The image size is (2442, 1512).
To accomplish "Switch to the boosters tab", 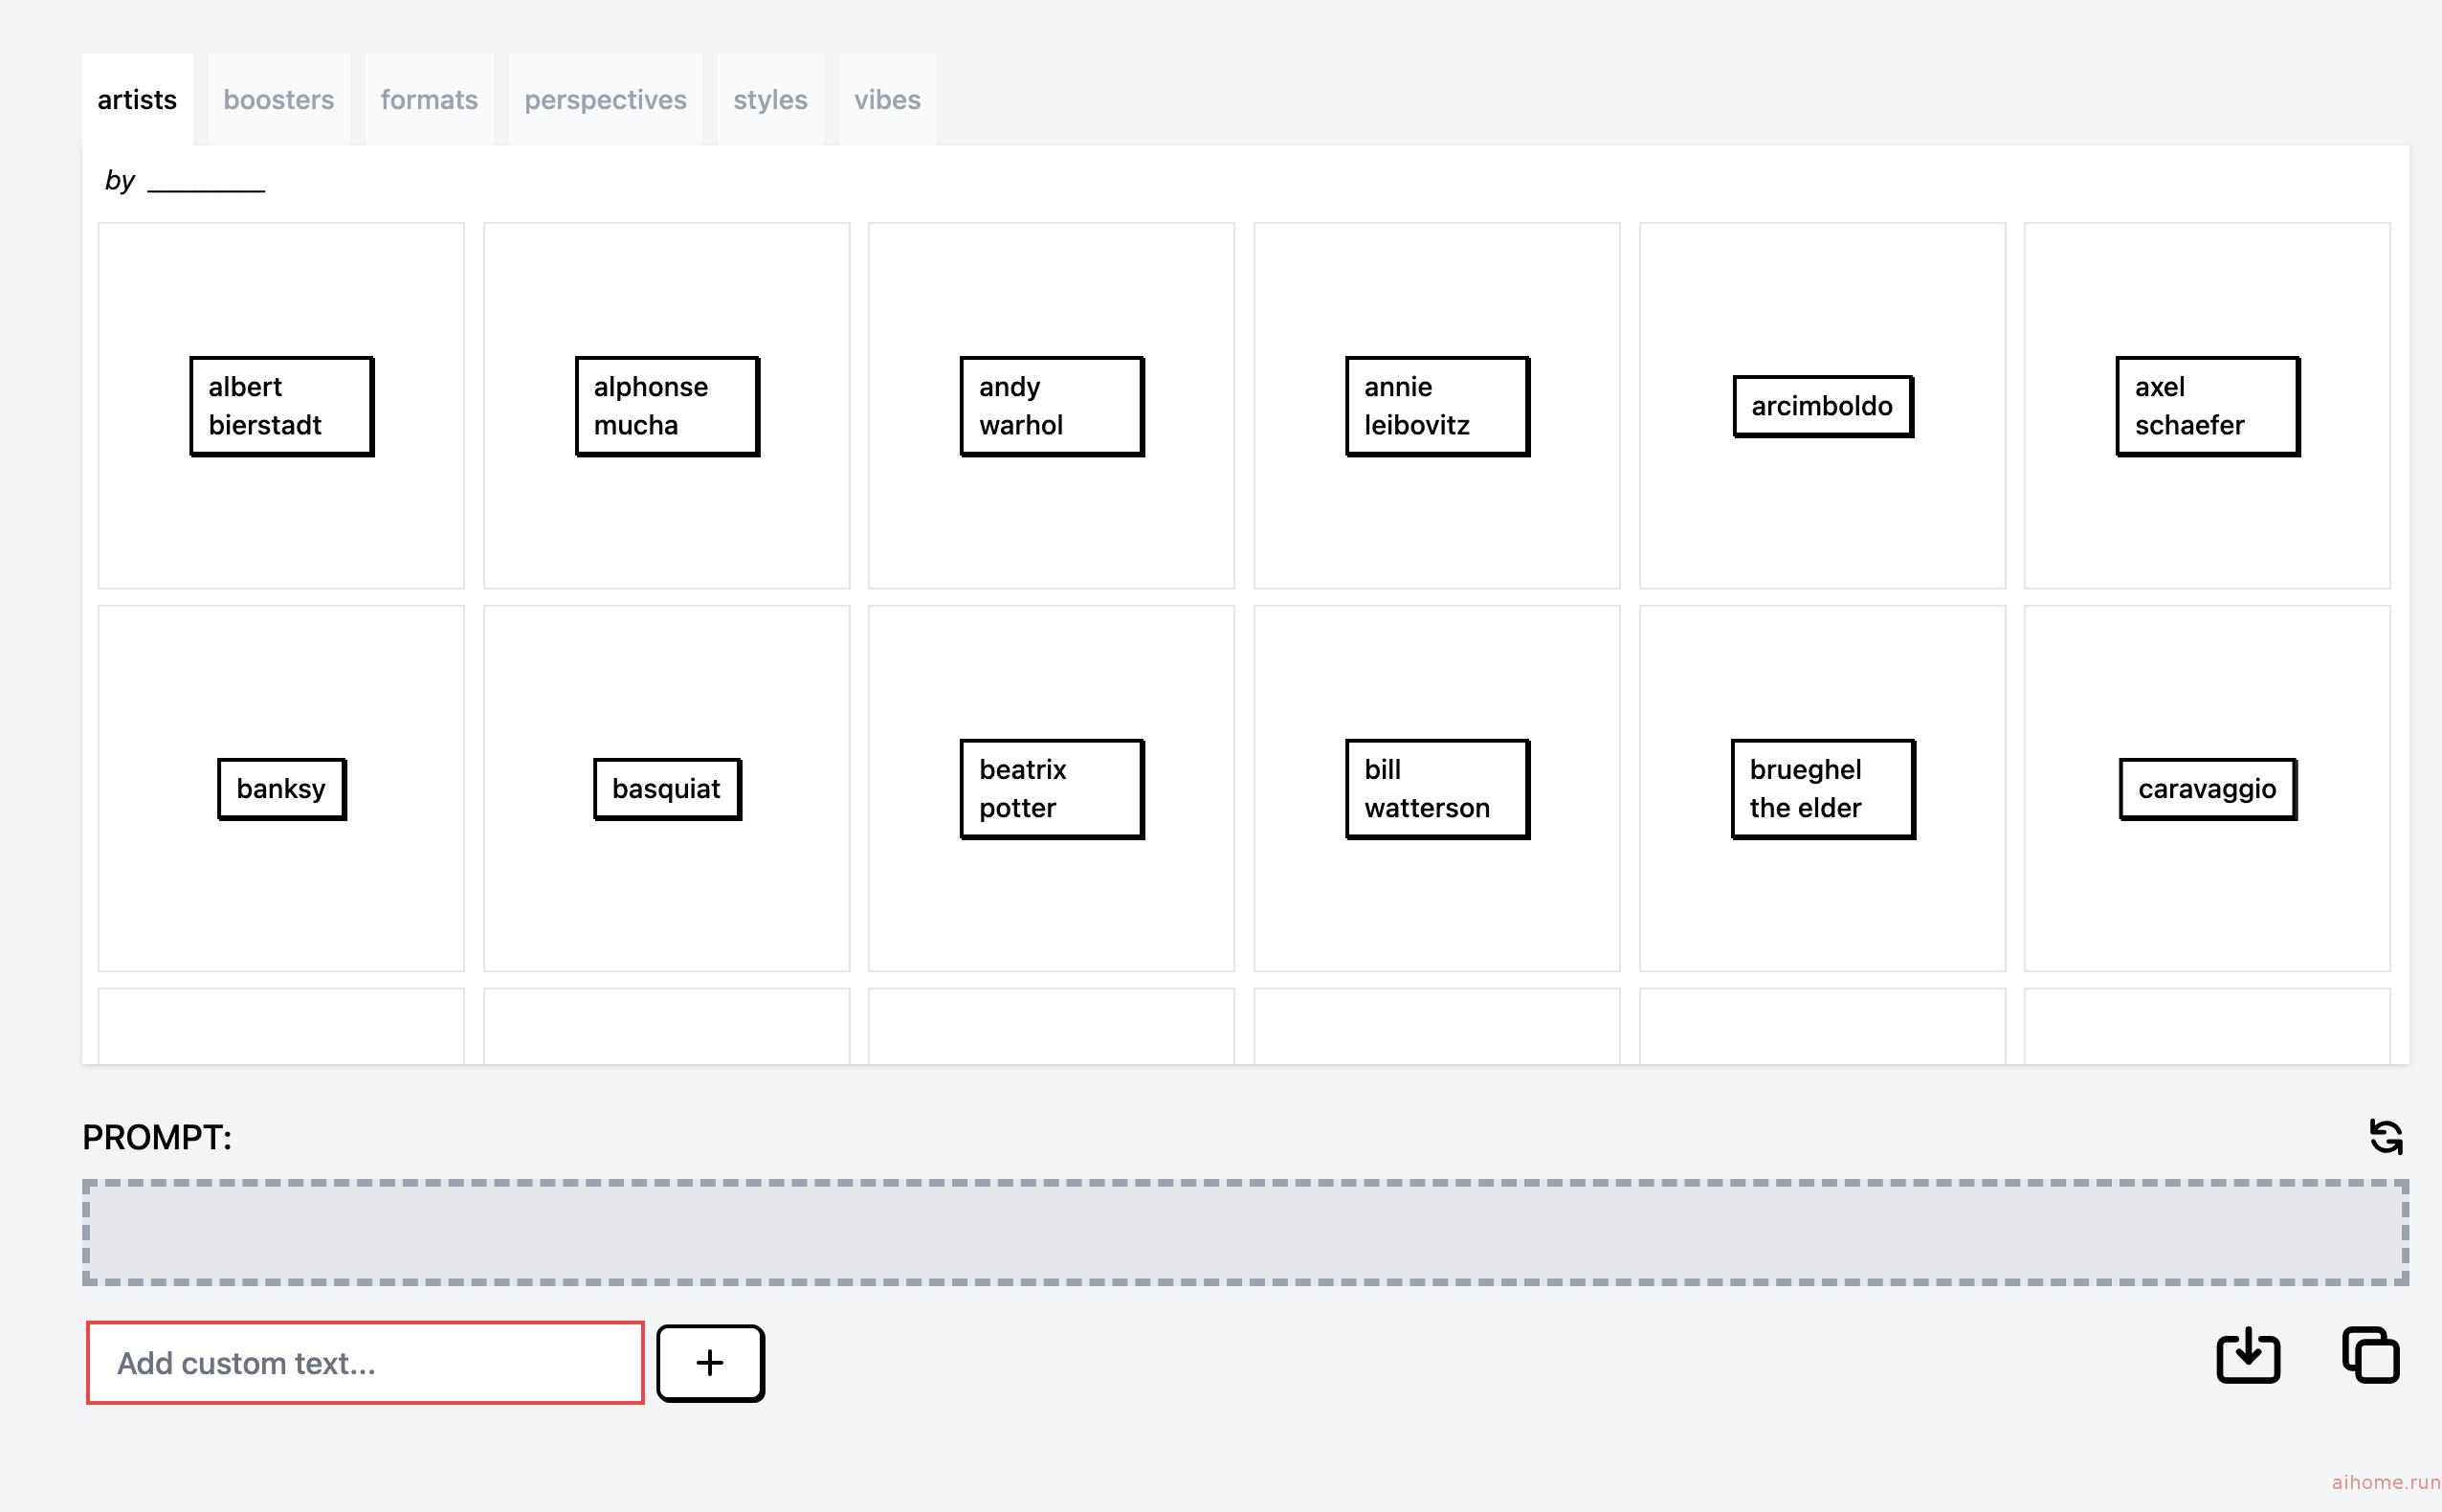I will click(x=279, y=100).
